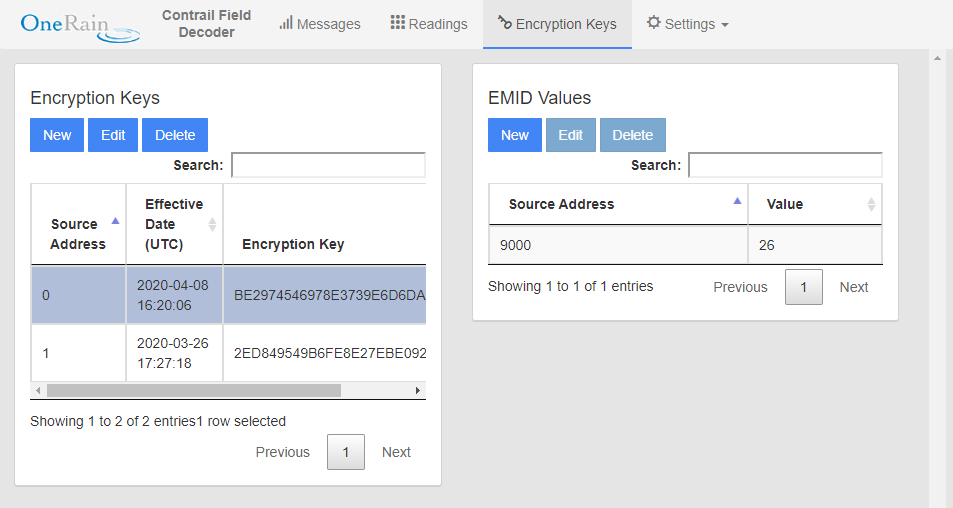This screenshot has width=953, height=508.
Task: Delete the selected encryption key
Action: (175, 135)
